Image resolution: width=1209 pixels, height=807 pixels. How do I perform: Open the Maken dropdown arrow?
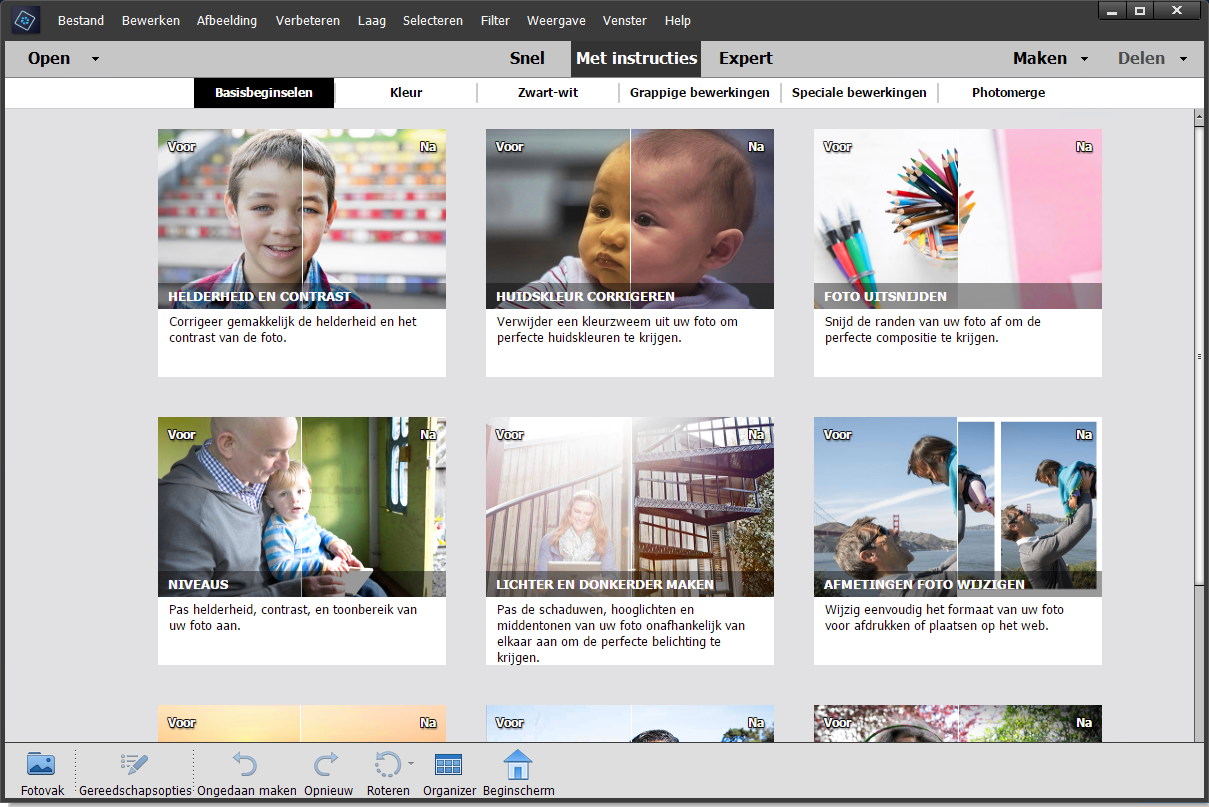coord(1084,59)
